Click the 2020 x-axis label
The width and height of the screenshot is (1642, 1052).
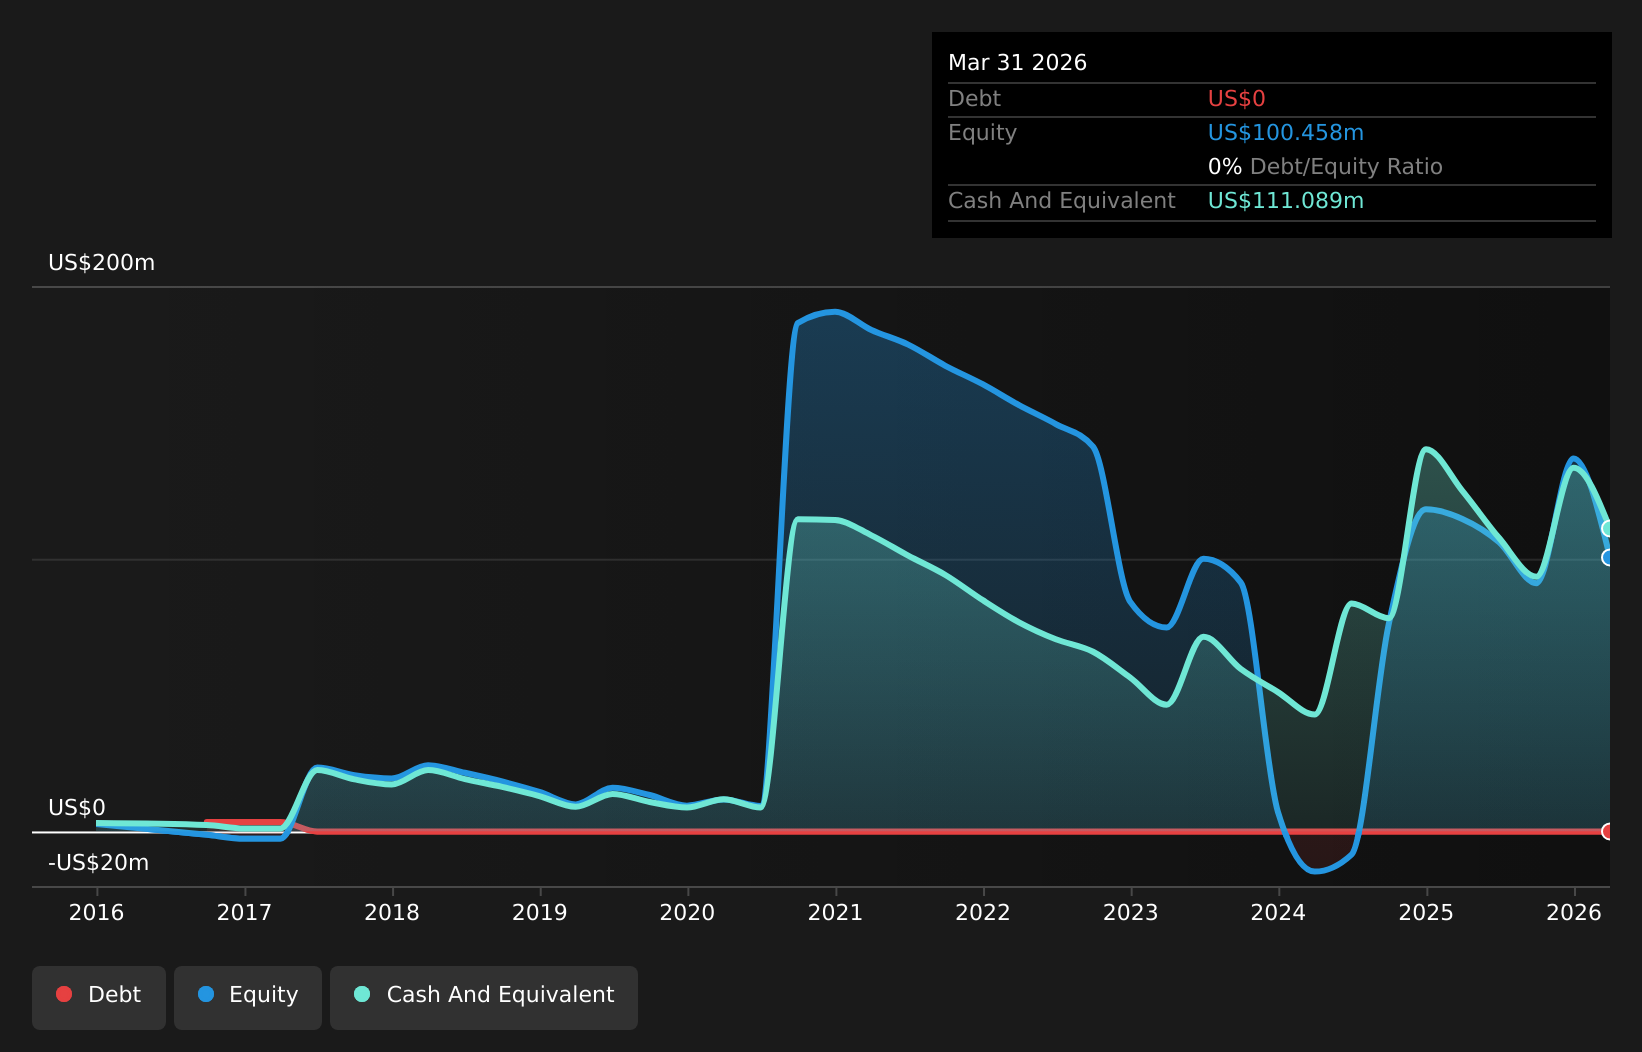[x=688, y=912]
